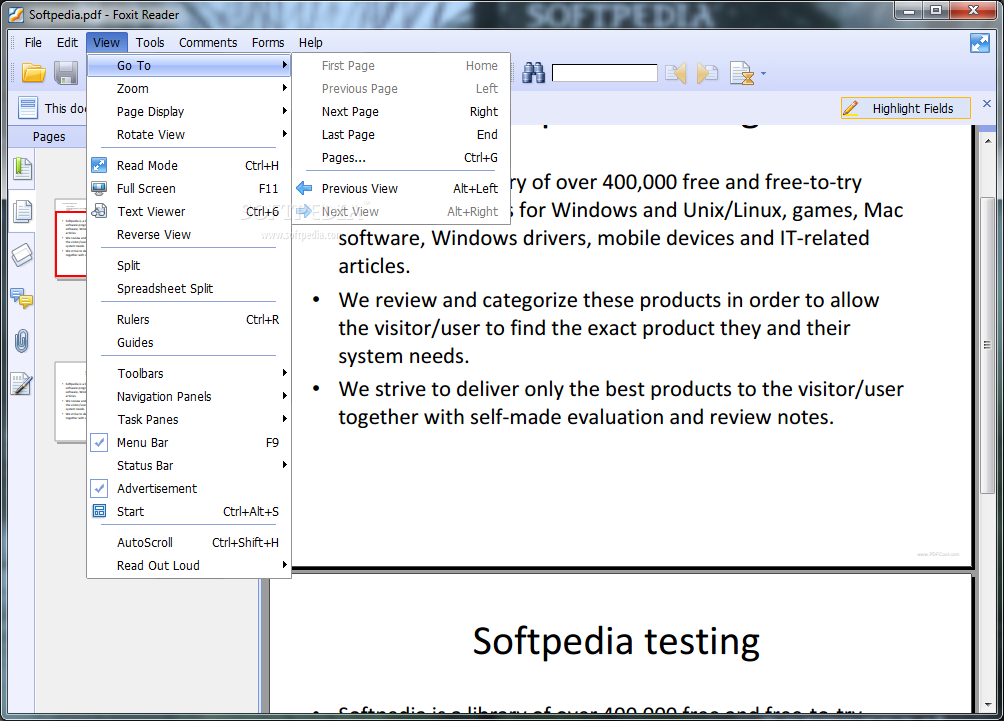This screenshot has width=1004, height=721.
Task: Click inside the search text field
Action: point(604,73)
